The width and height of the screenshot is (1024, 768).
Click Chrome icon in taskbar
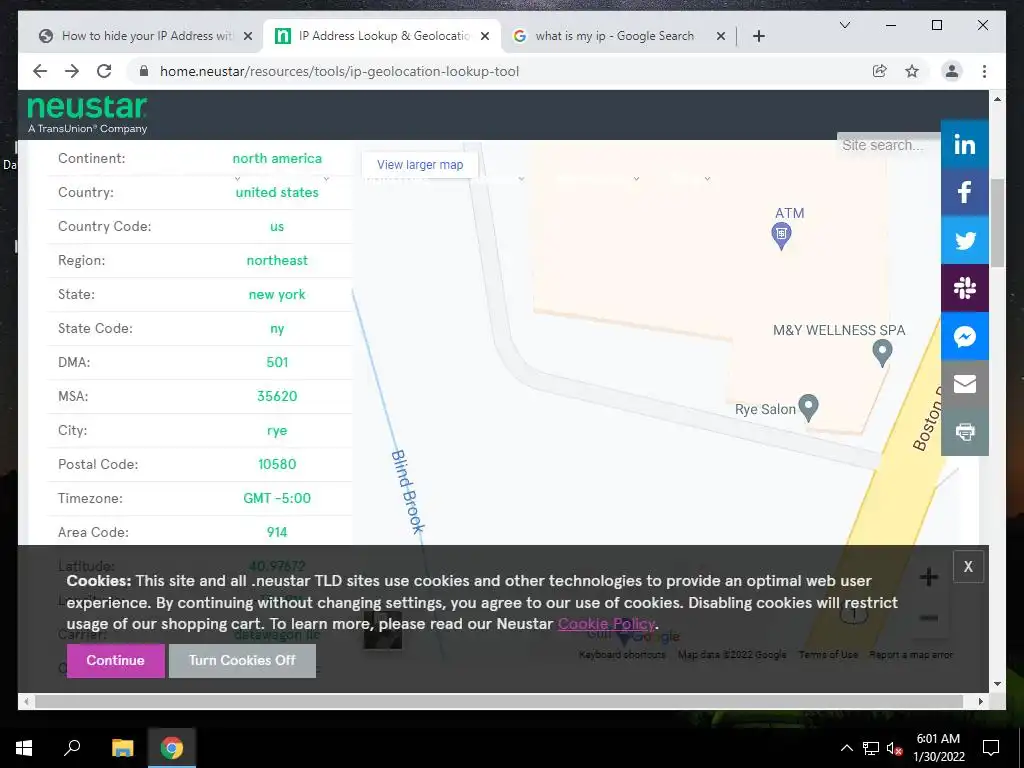click(x=172, y=748)
